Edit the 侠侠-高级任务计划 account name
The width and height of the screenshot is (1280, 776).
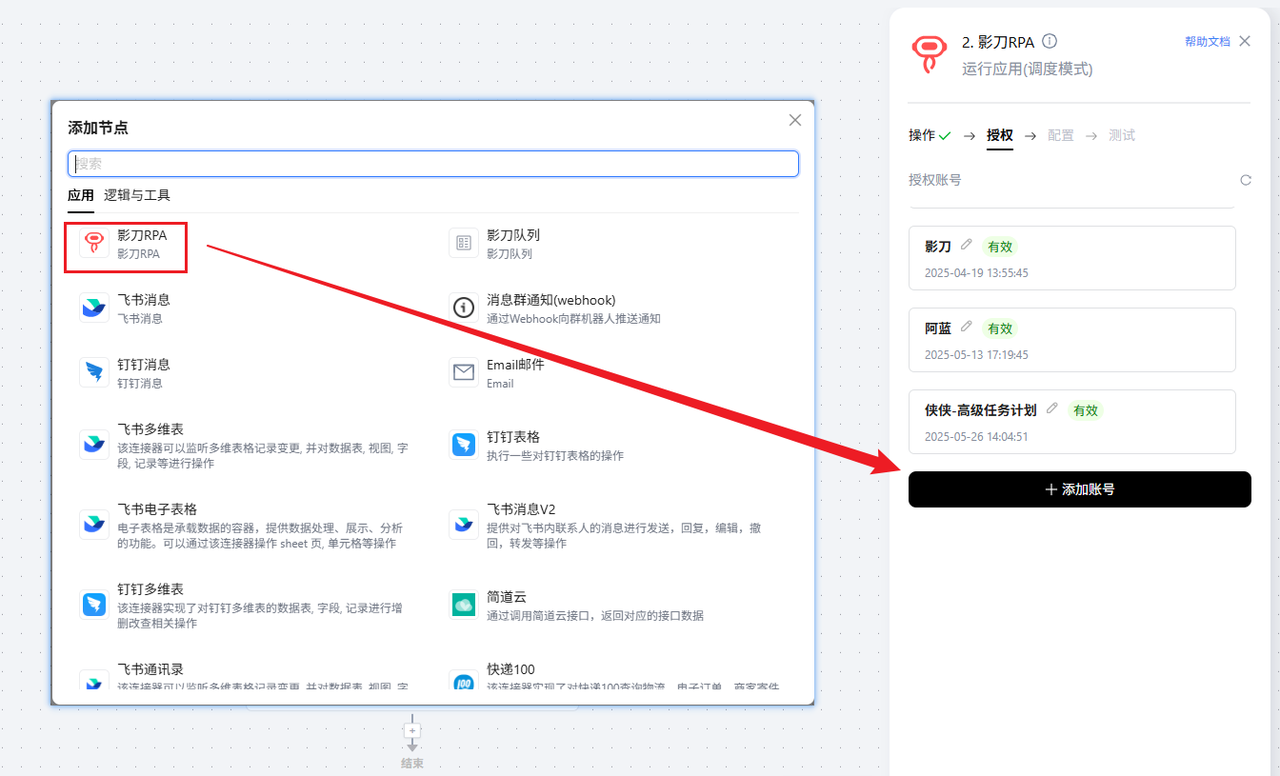(x=1052, y=409)
